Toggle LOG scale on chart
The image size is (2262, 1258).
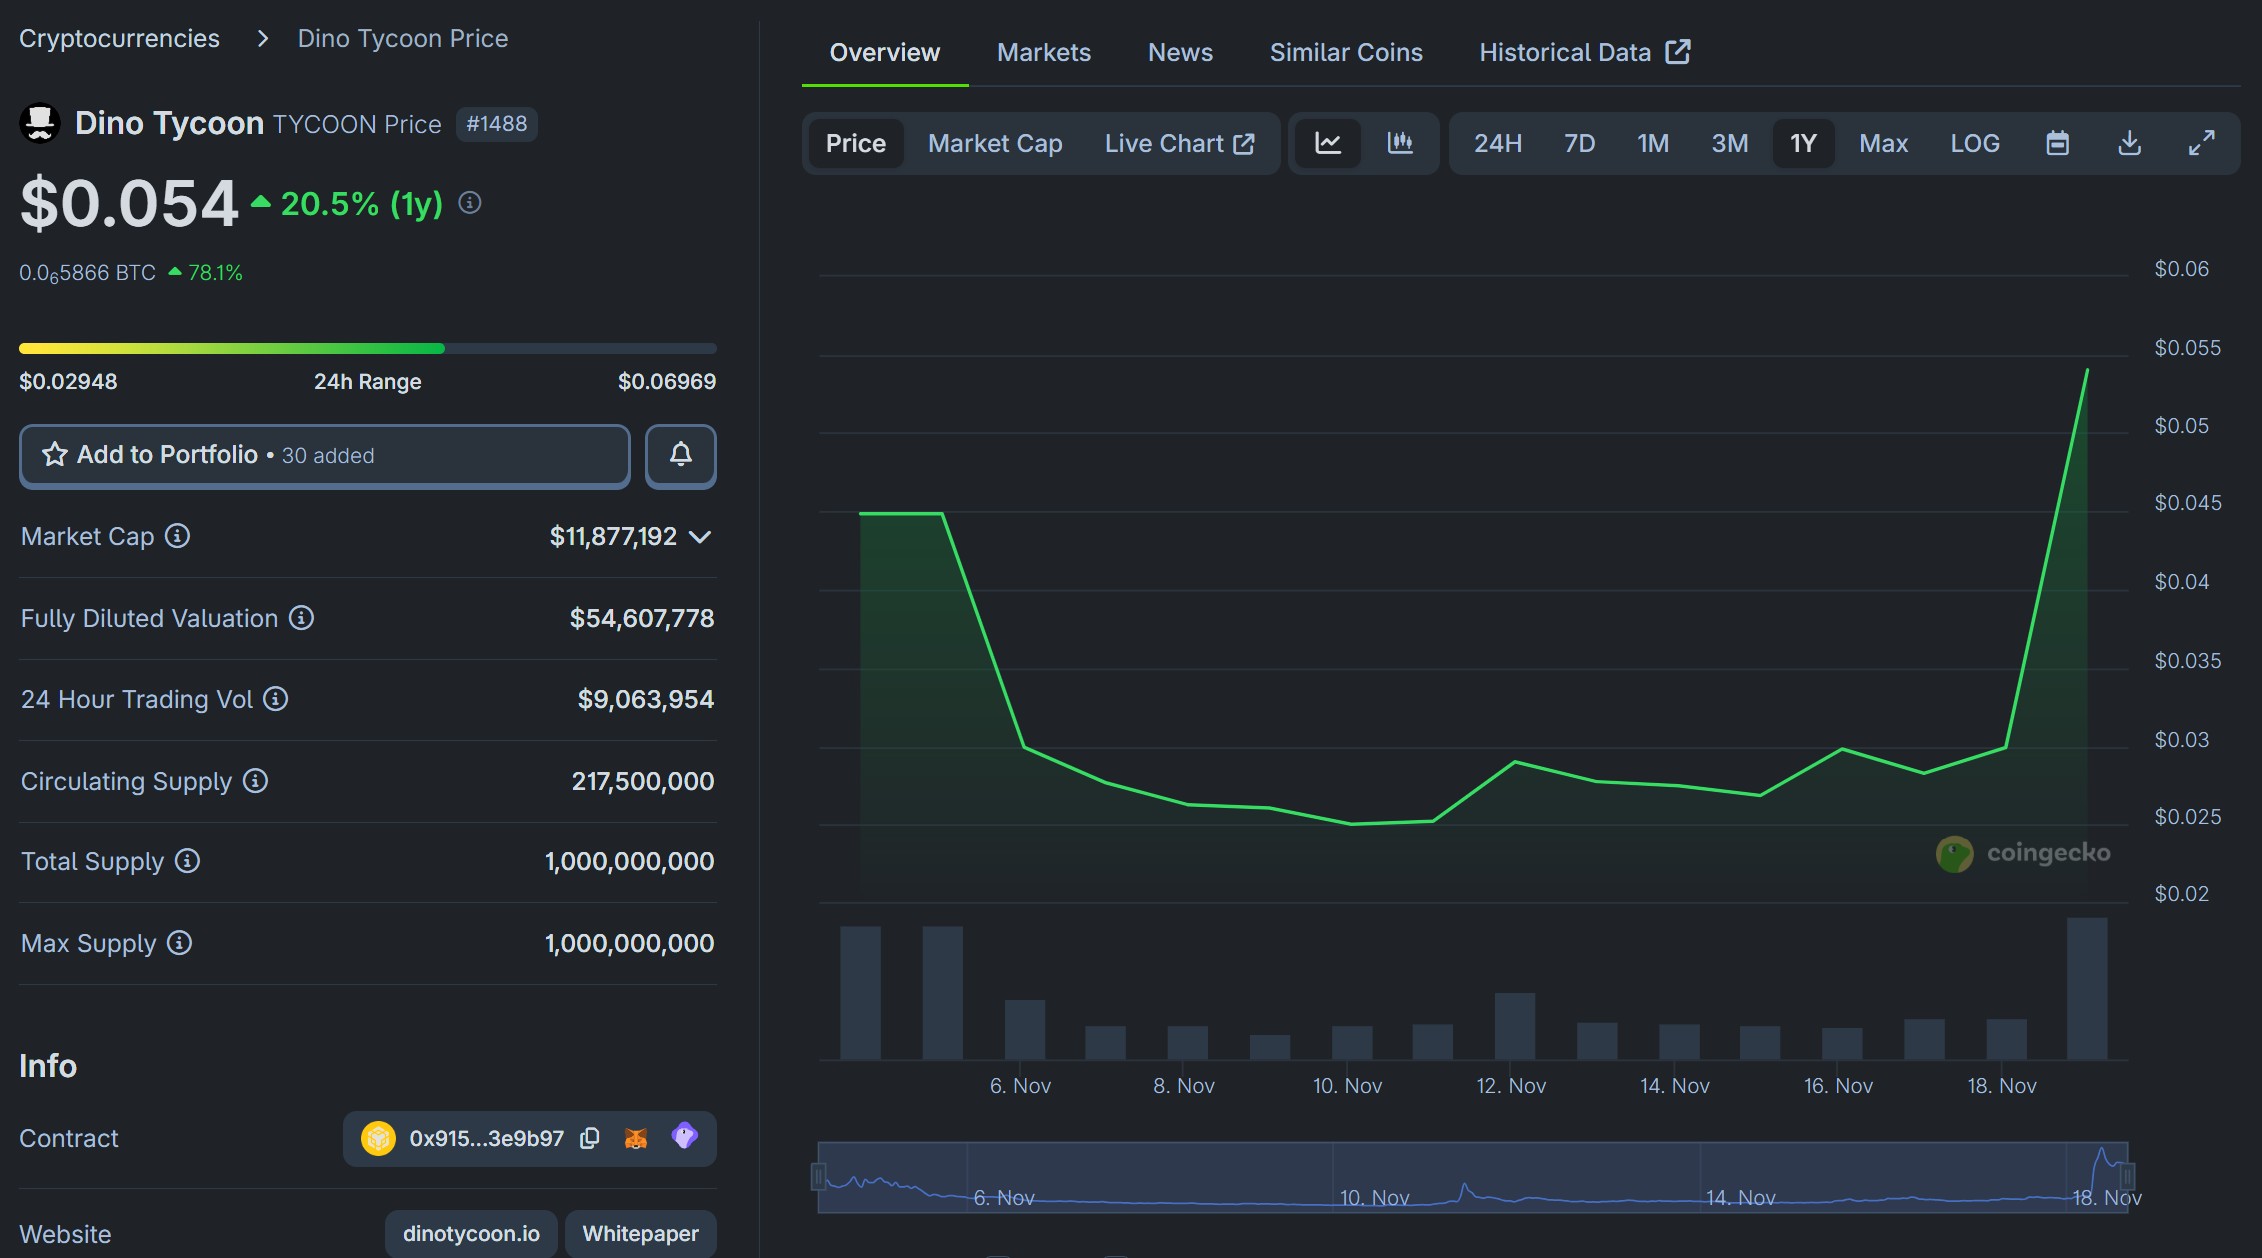point(1974,143)
